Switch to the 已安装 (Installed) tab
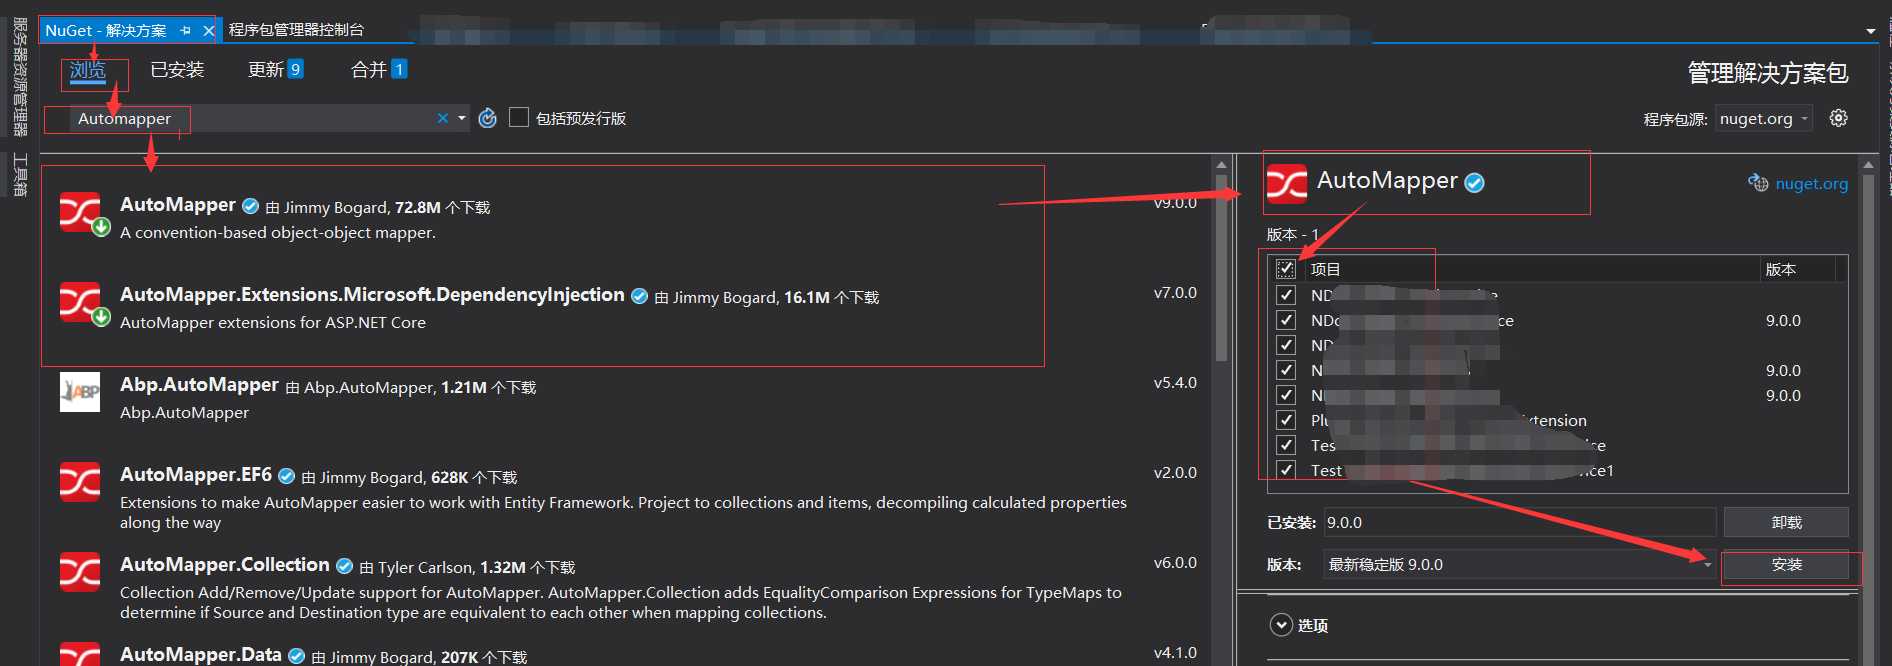Screen dimensions: 1892x666 [x=177, y=69]
